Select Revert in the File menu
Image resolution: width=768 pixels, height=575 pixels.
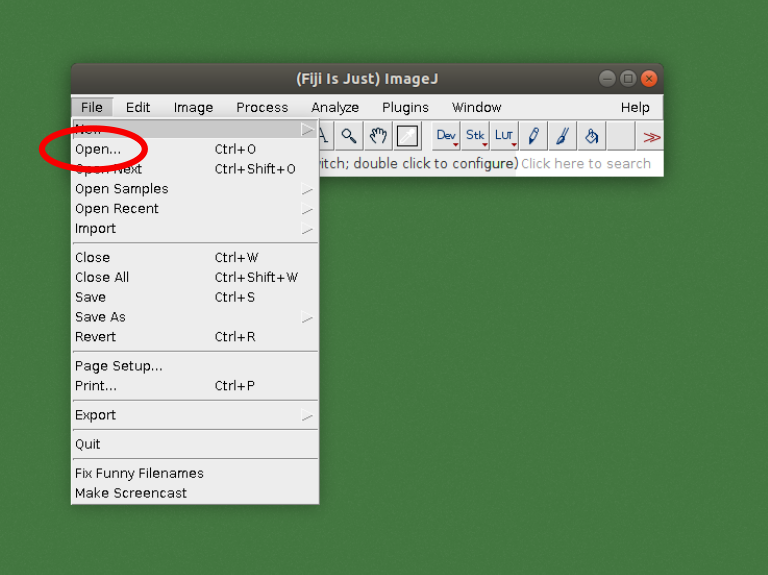tap(195, 336)
